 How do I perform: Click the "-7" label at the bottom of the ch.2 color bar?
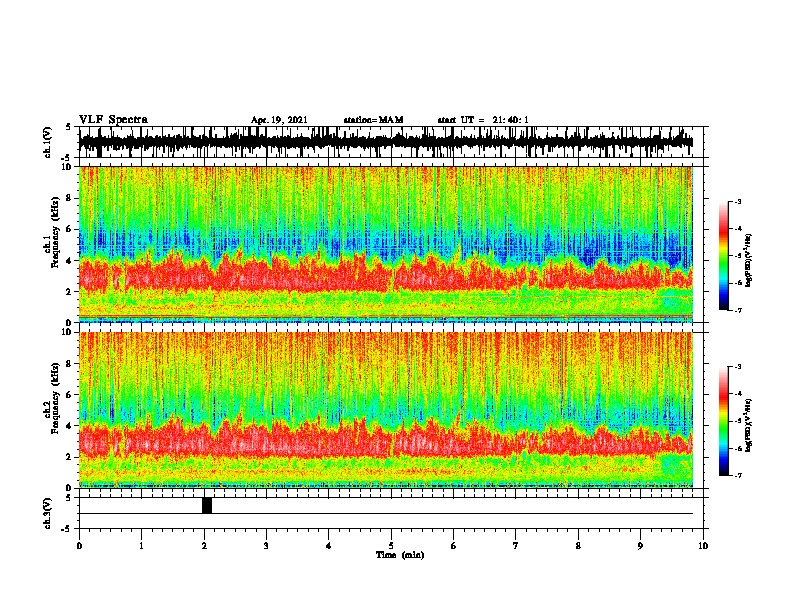pyautogui.click(x=738, y=475)
